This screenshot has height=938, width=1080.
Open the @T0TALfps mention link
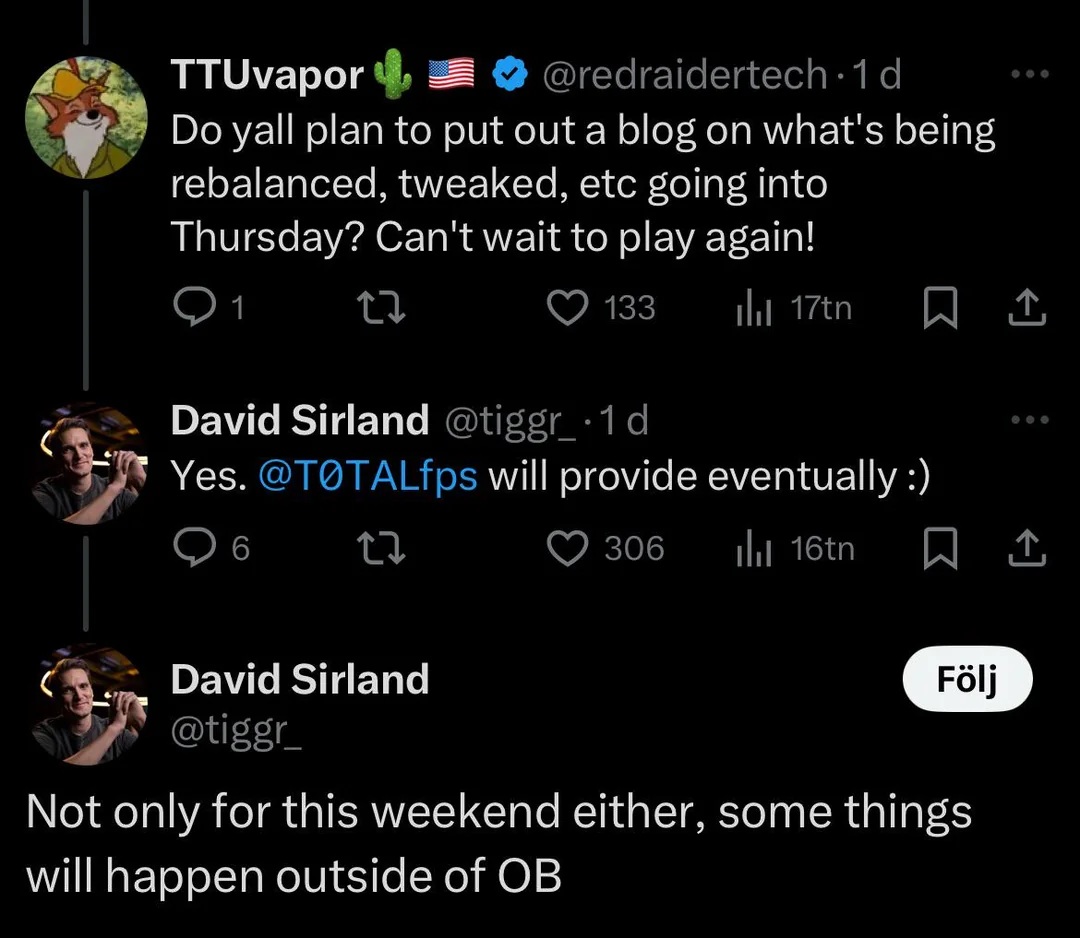(x=368, y=476)
